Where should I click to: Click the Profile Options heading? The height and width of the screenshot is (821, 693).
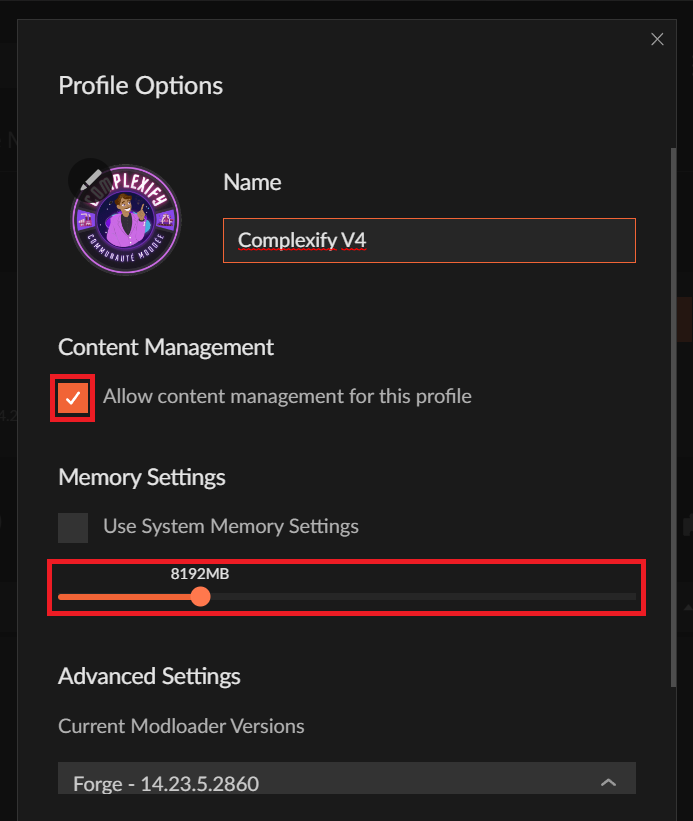coord(141,85)
